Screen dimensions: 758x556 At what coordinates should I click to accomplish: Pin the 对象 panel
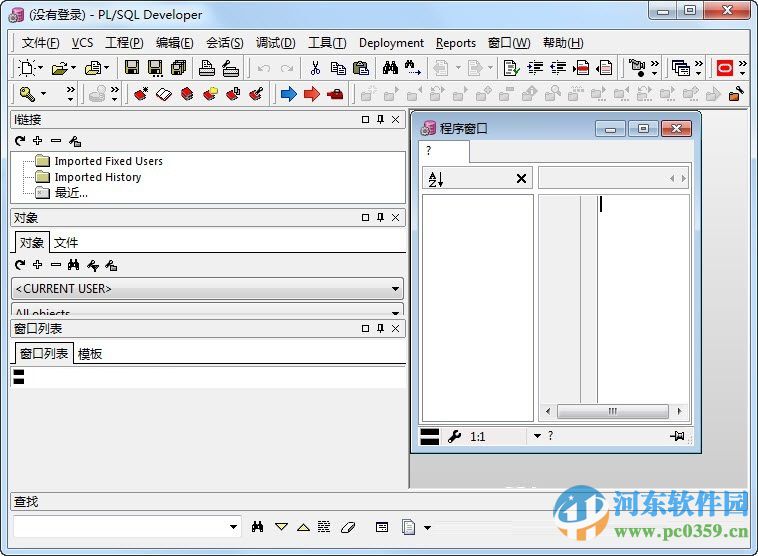[x=380, y=218]
